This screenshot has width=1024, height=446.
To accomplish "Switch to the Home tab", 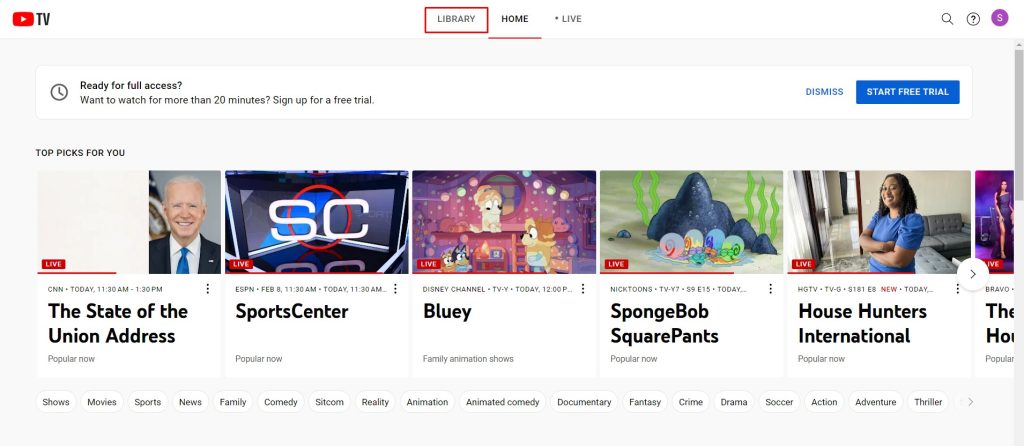I will pos(515,19).
